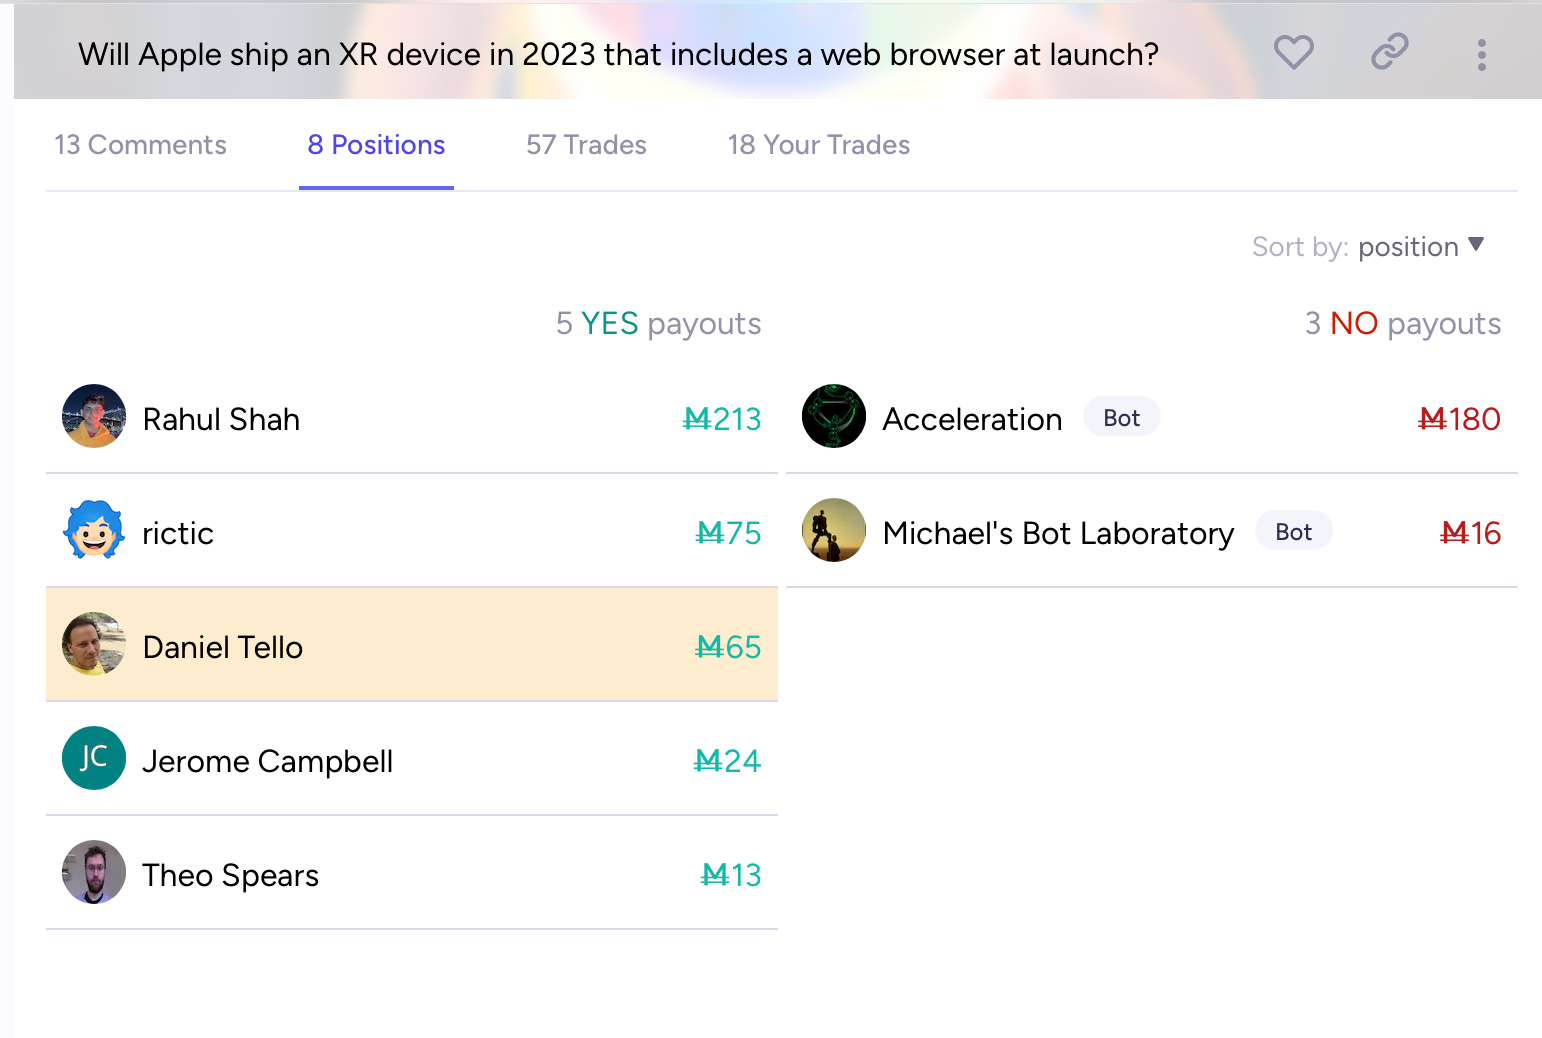Image resolution: width=1542 pixels, height=1038 pixels.
Task: Open Theo Spears' profile name link
Action: 231,875
